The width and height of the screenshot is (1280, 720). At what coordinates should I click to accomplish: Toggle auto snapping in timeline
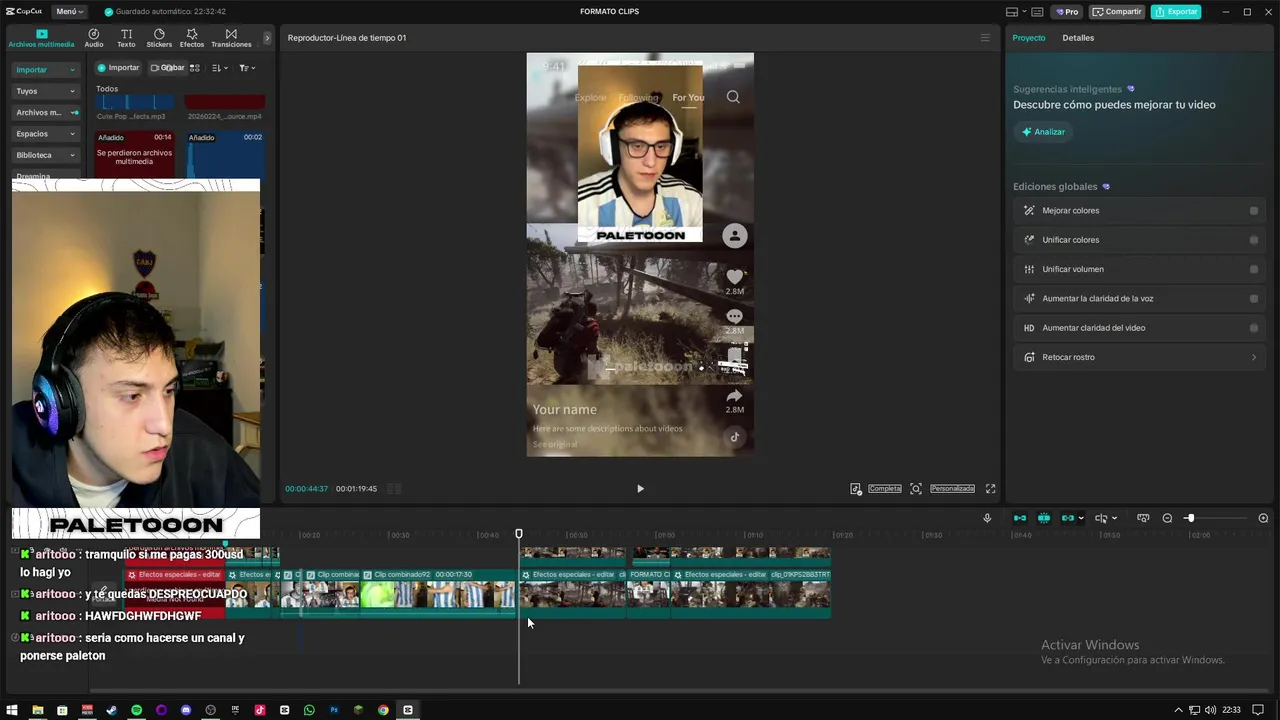pyautogui.click(x=1044, y=518)
